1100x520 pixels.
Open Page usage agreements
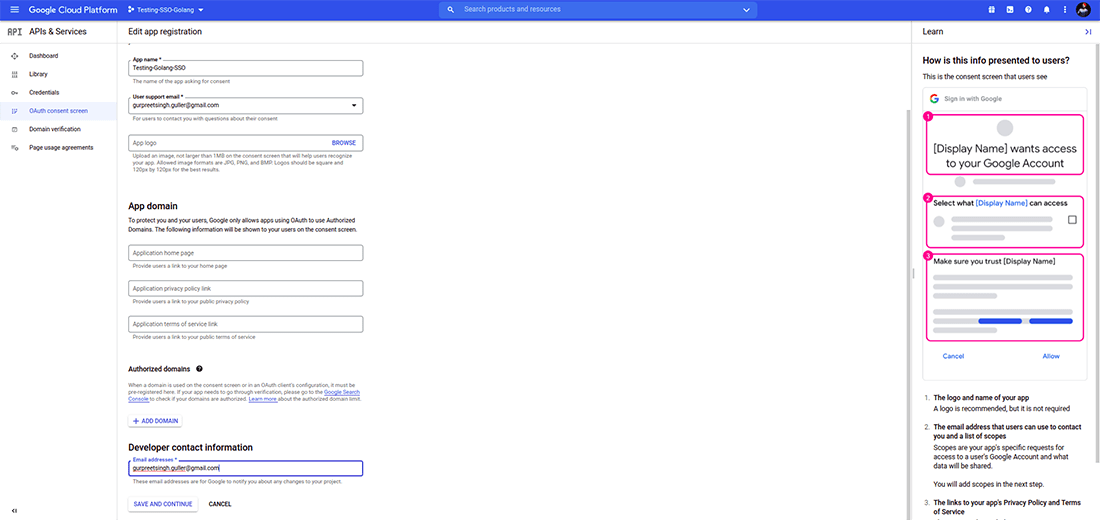click(58, 147)
